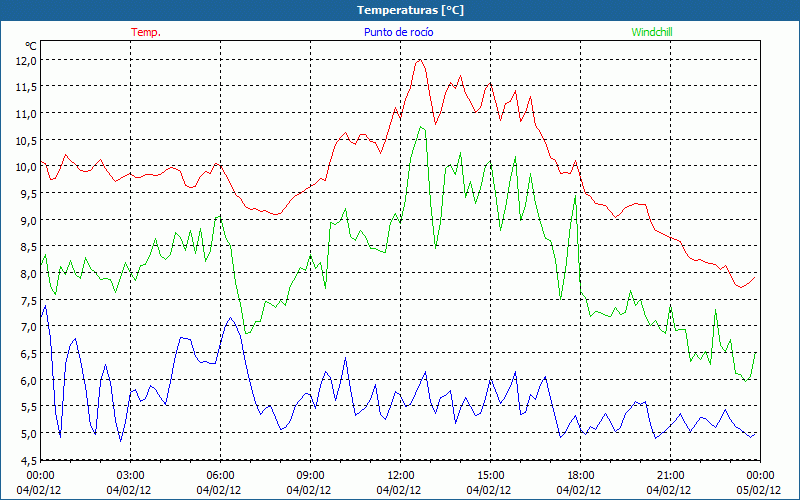Click the 10,5 y-axis value

coord(27,140)
